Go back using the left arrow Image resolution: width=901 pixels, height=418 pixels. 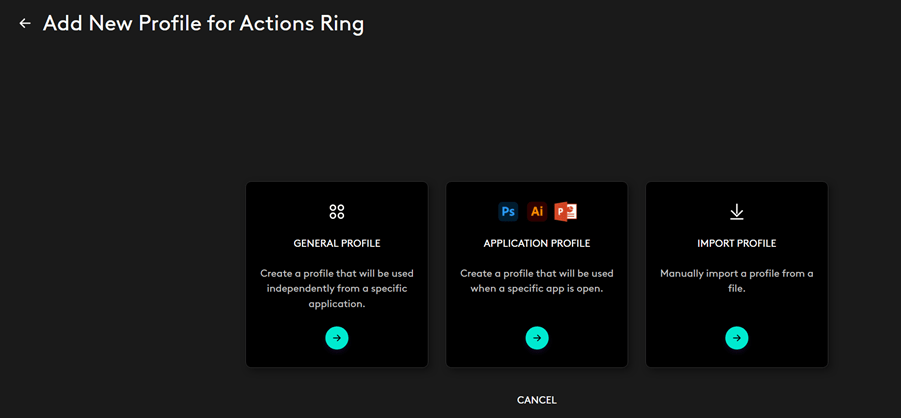point(25,23)
